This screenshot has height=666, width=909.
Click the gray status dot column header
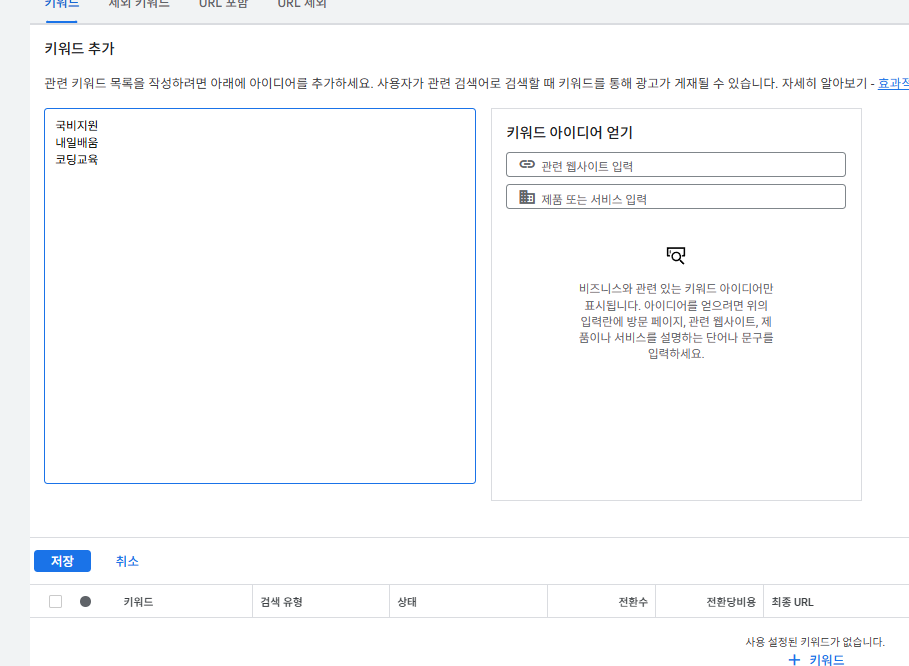(x=85, y=602)
